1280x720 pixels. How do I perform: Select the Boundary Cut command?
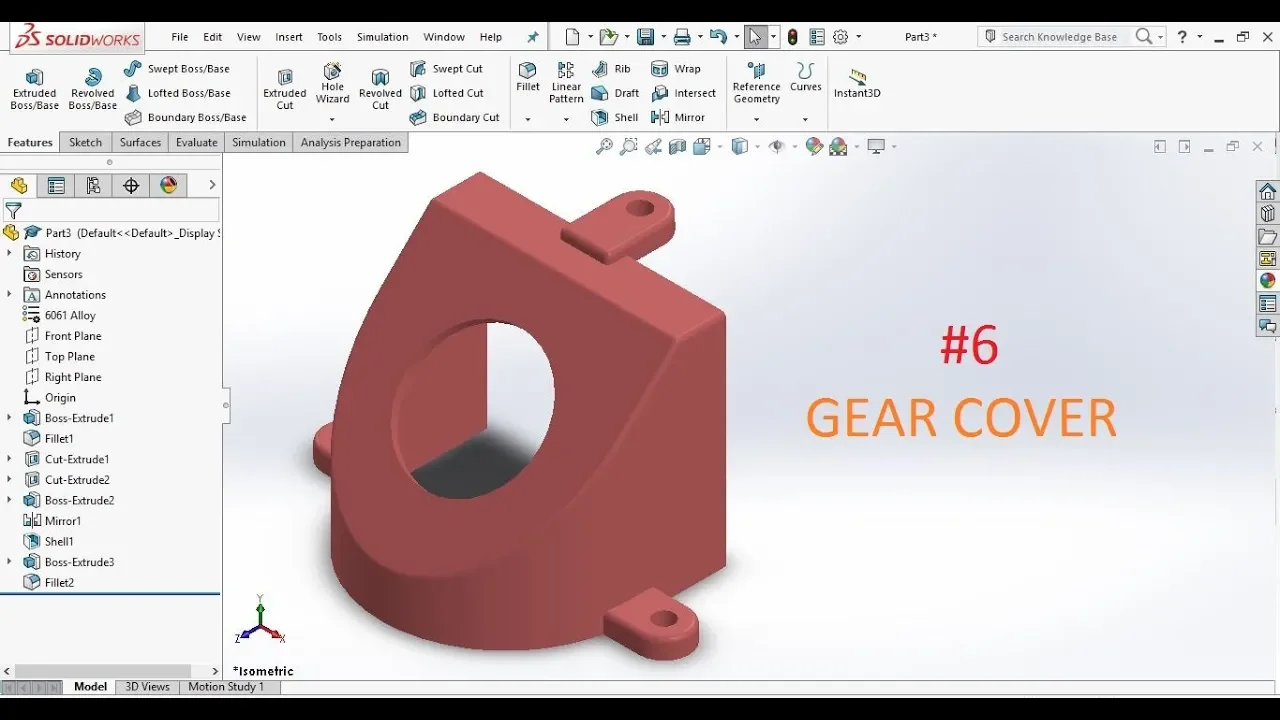pos(454,117)
